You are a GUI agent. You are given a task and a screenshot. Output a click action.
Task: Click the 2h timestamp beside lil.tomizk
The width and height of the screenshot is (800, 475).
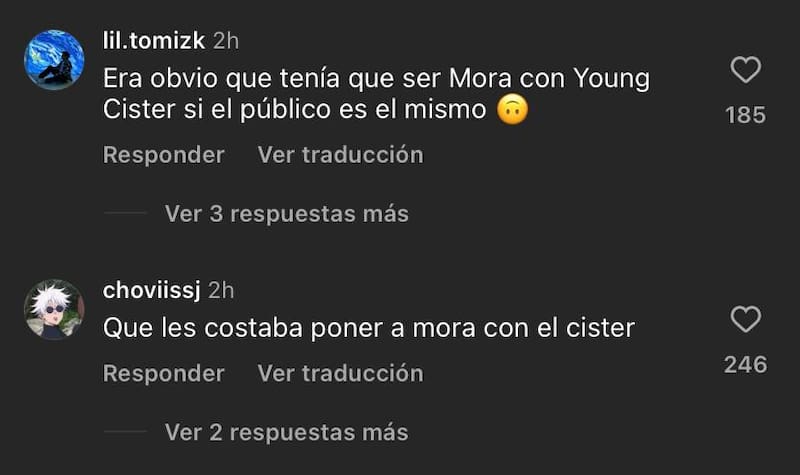tap(225, 41)
